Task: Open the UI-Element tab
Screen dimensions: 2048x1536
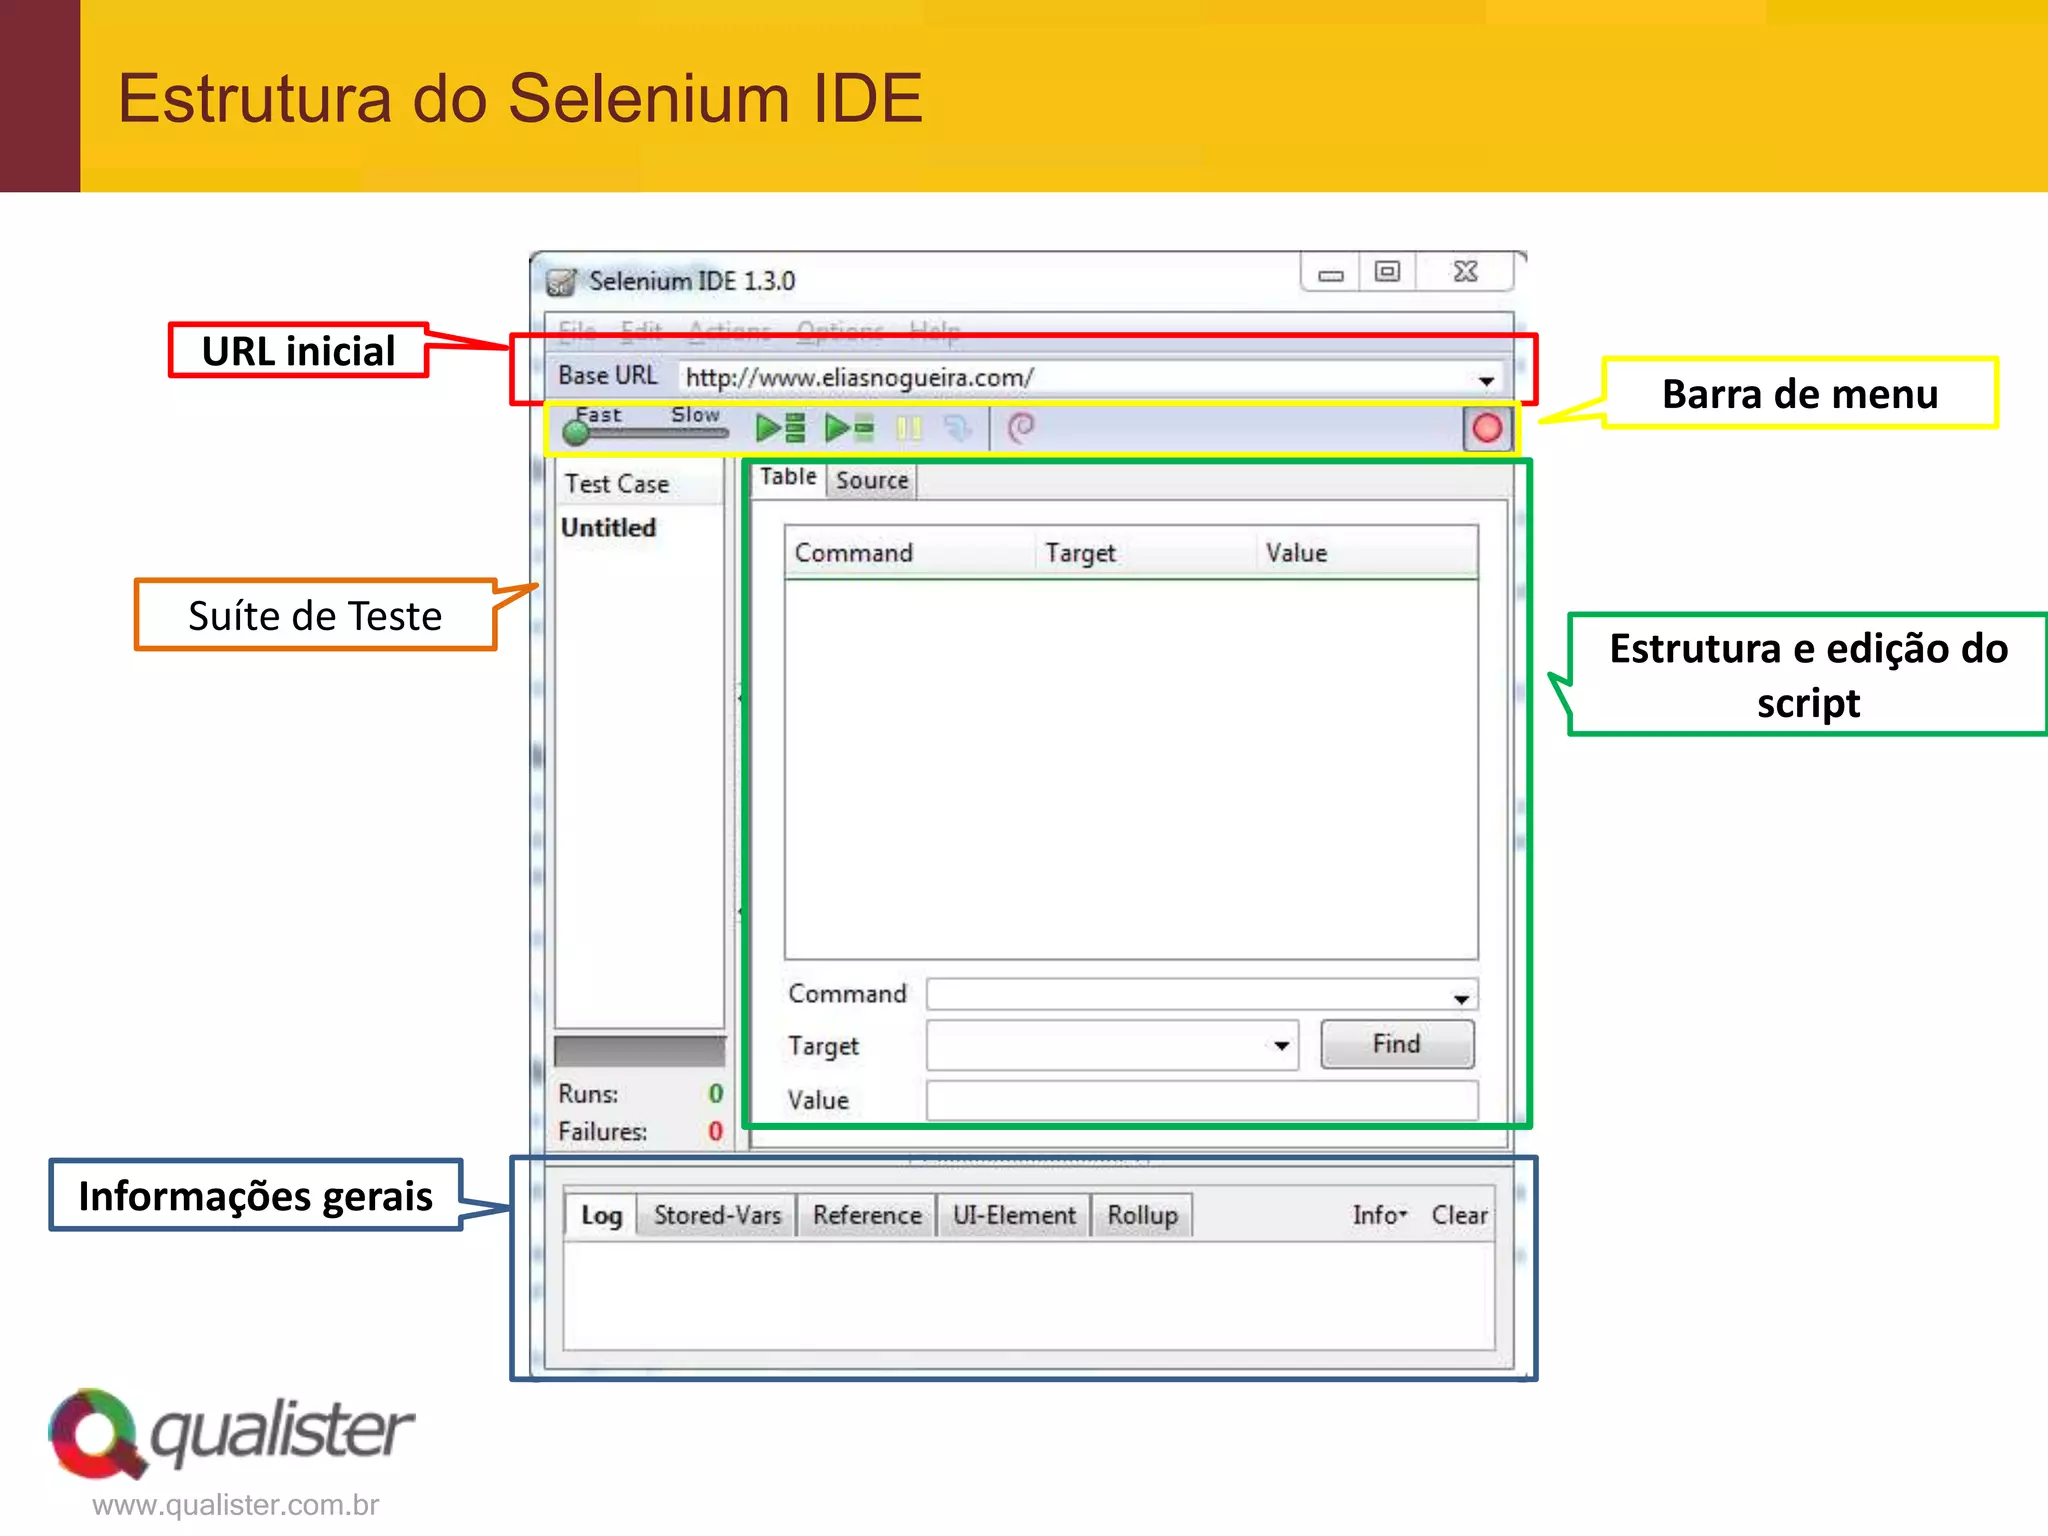Action: click(1014, 1215)
